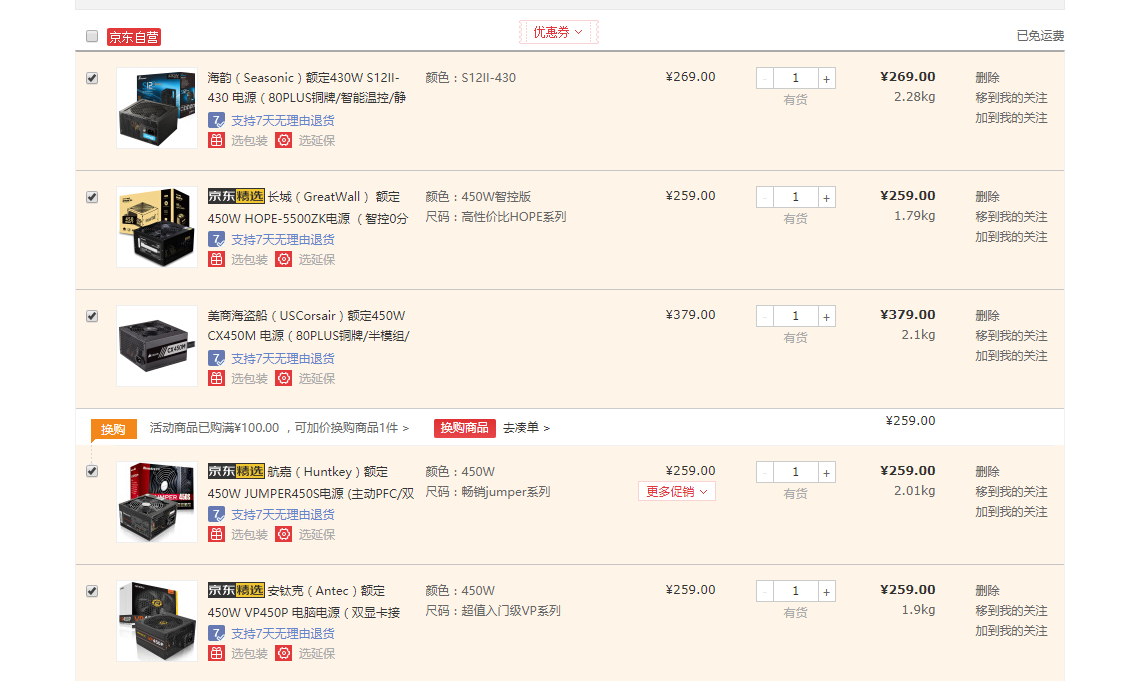Viewport: 1148px width, 681px height.
Task: Delete the GreatWall item via 删除
Action: pyautogui.click(x=987, y=197)
